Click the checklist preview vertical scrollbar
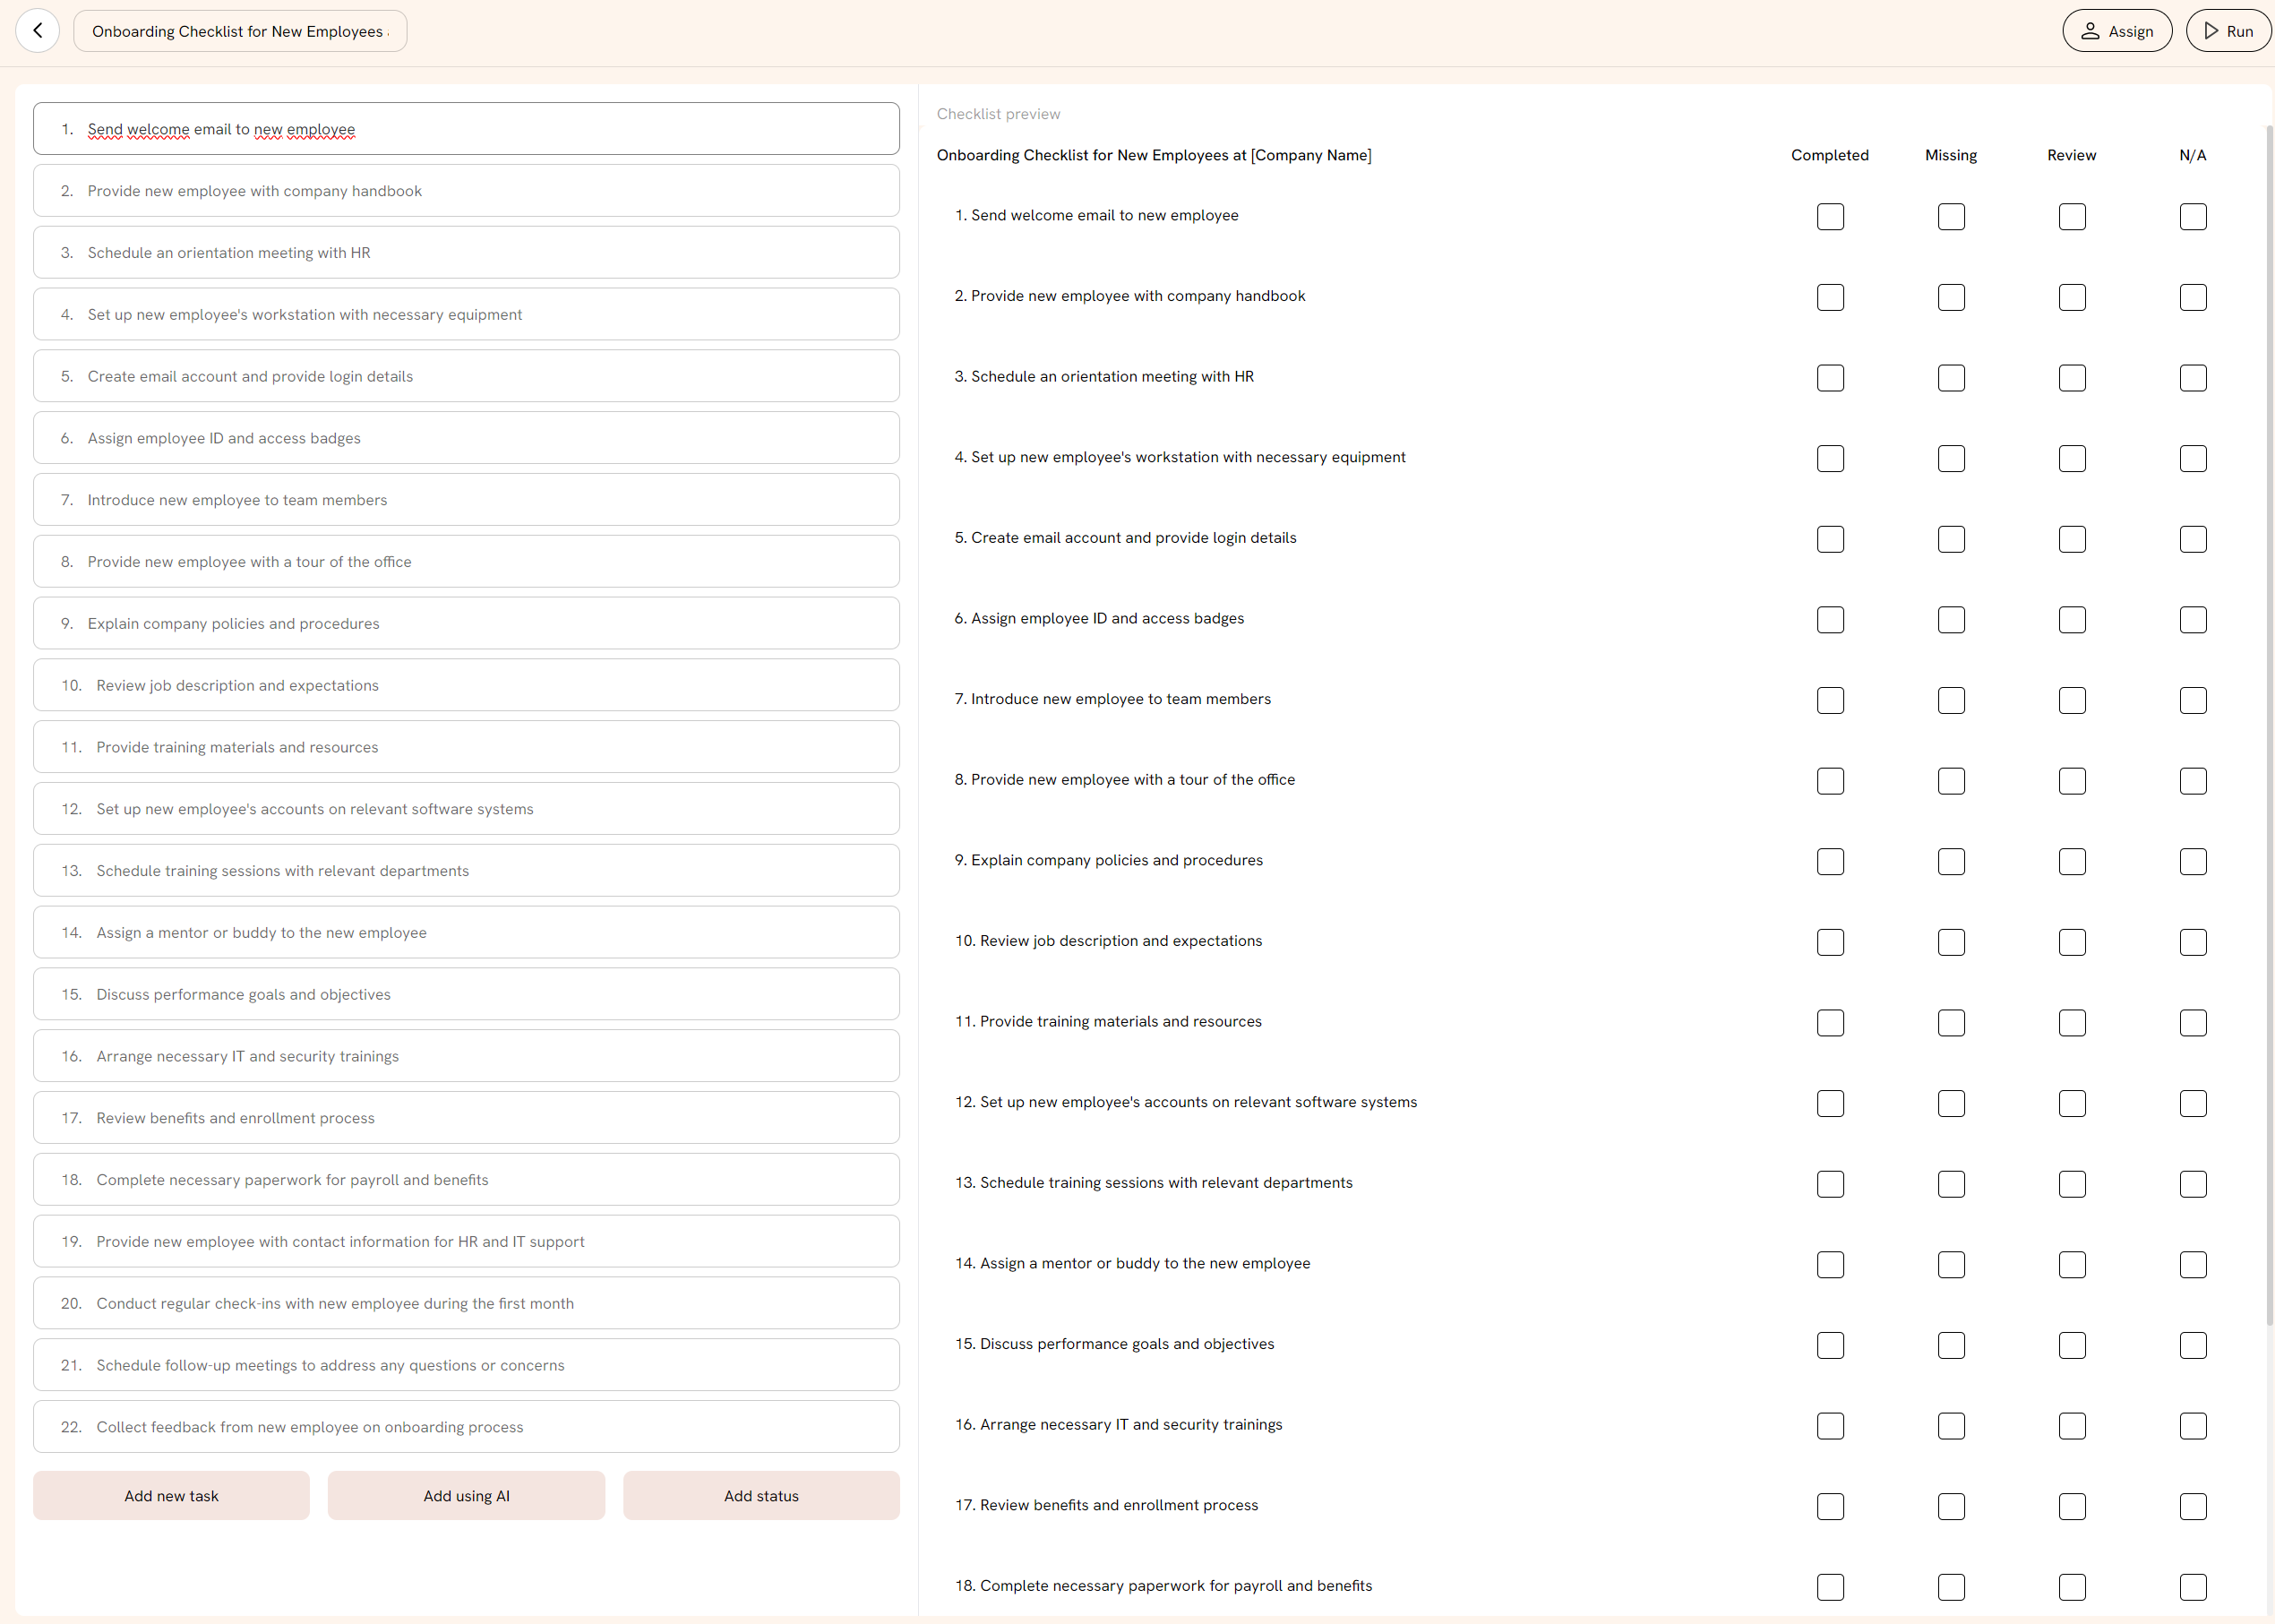Screen dimensions: 2275x1624 2269,725
